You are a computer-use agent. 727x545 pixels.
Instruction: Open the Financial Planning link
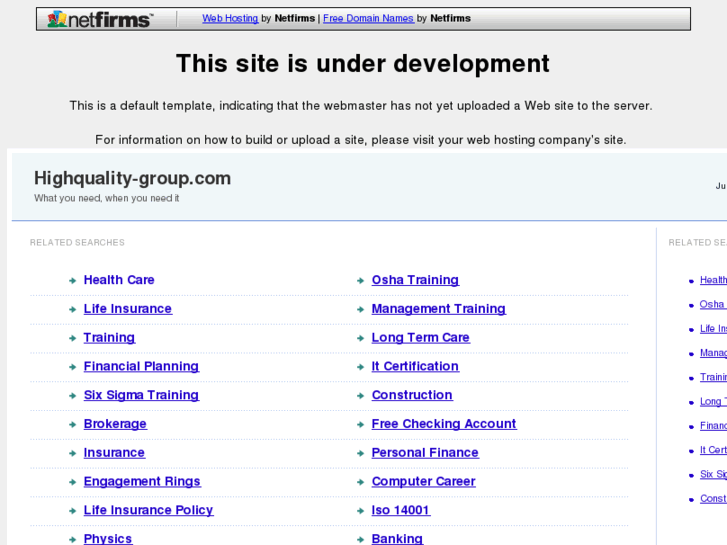pyautogui.click(x=141, y=366)
